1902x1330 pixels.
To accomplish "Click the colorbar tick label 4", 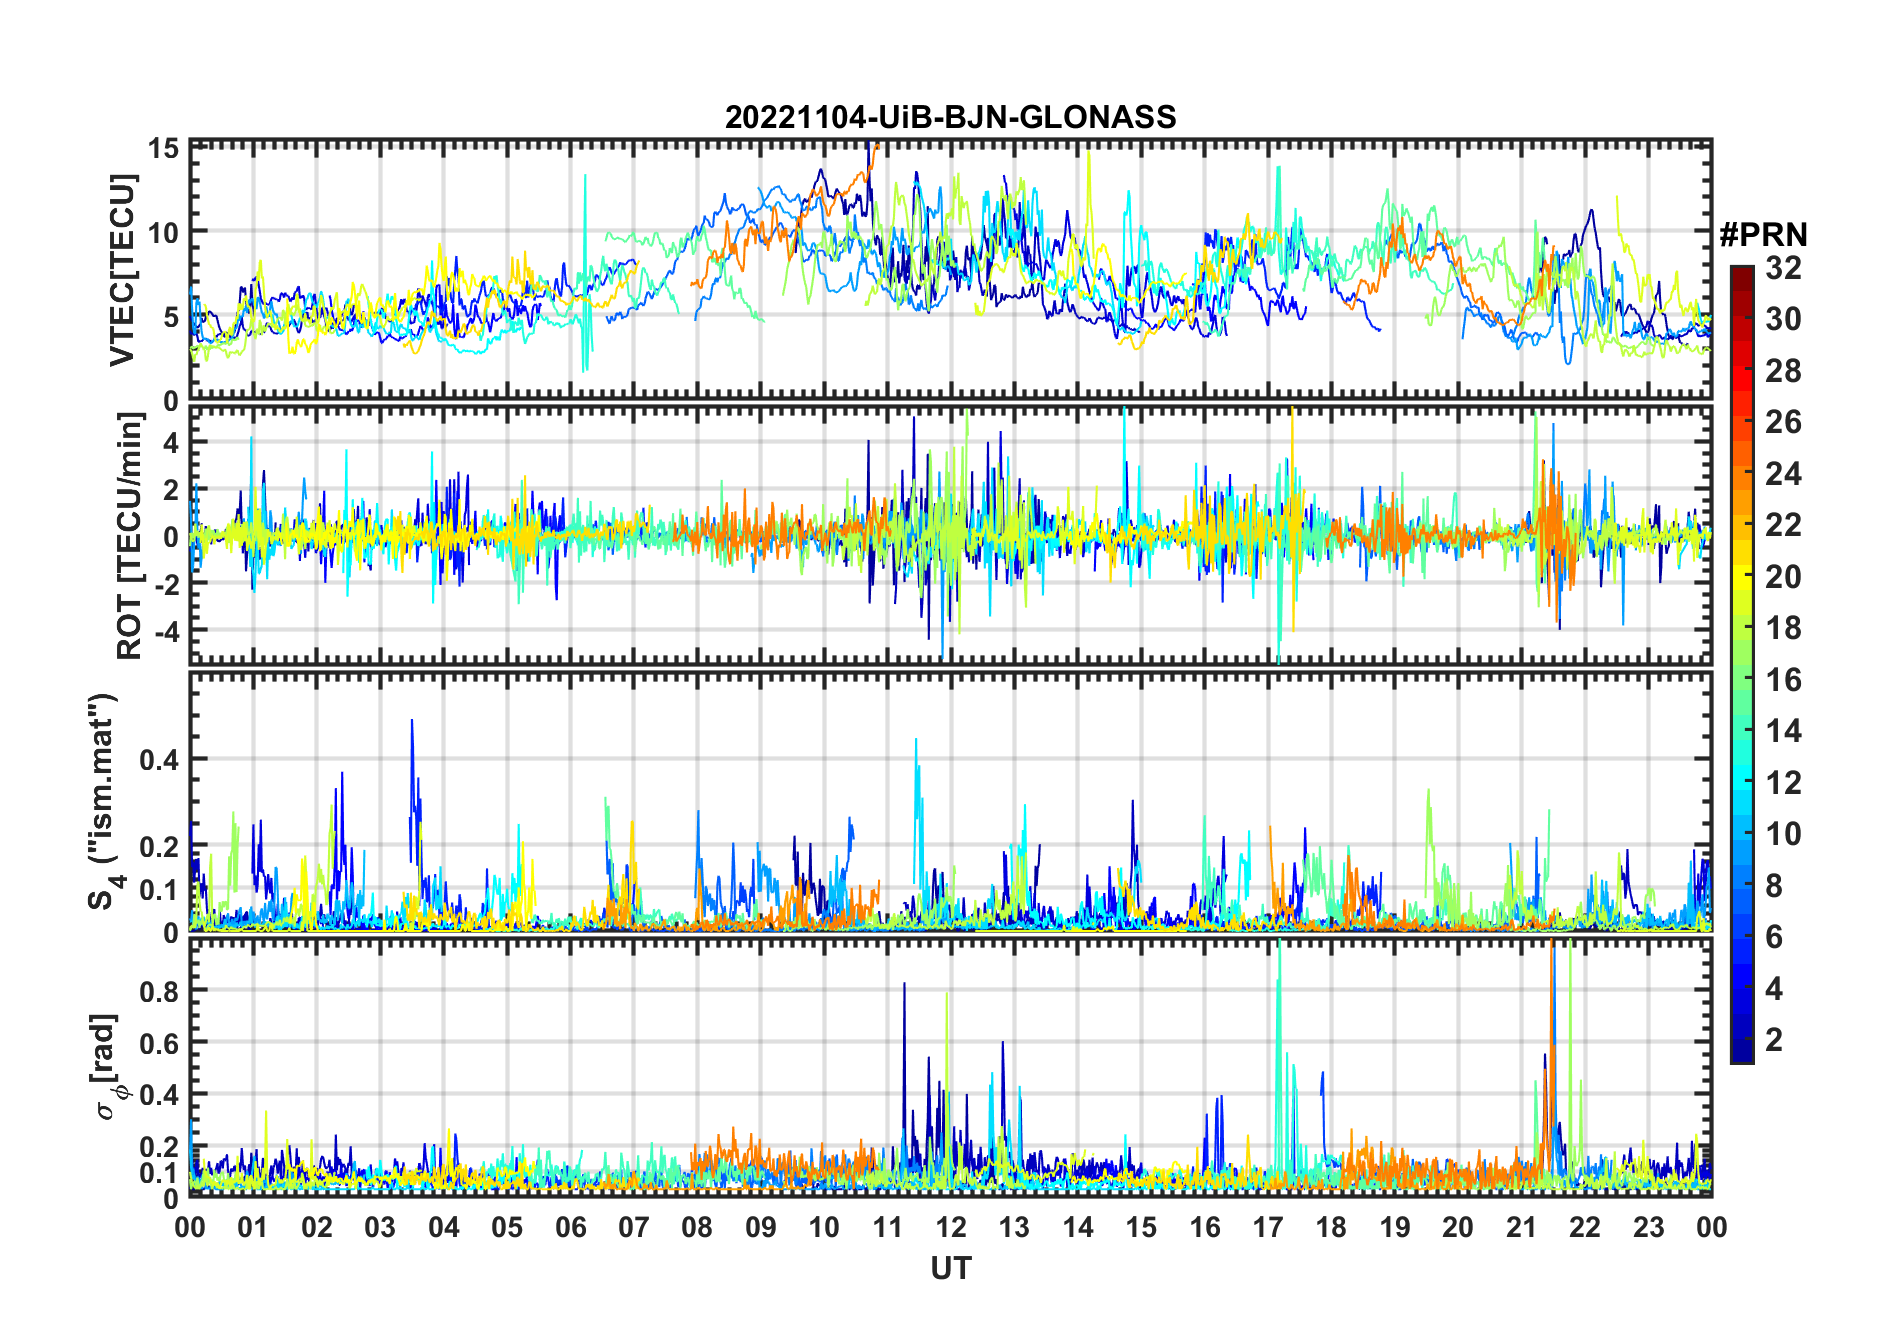I will click(x=1774, y=989).
